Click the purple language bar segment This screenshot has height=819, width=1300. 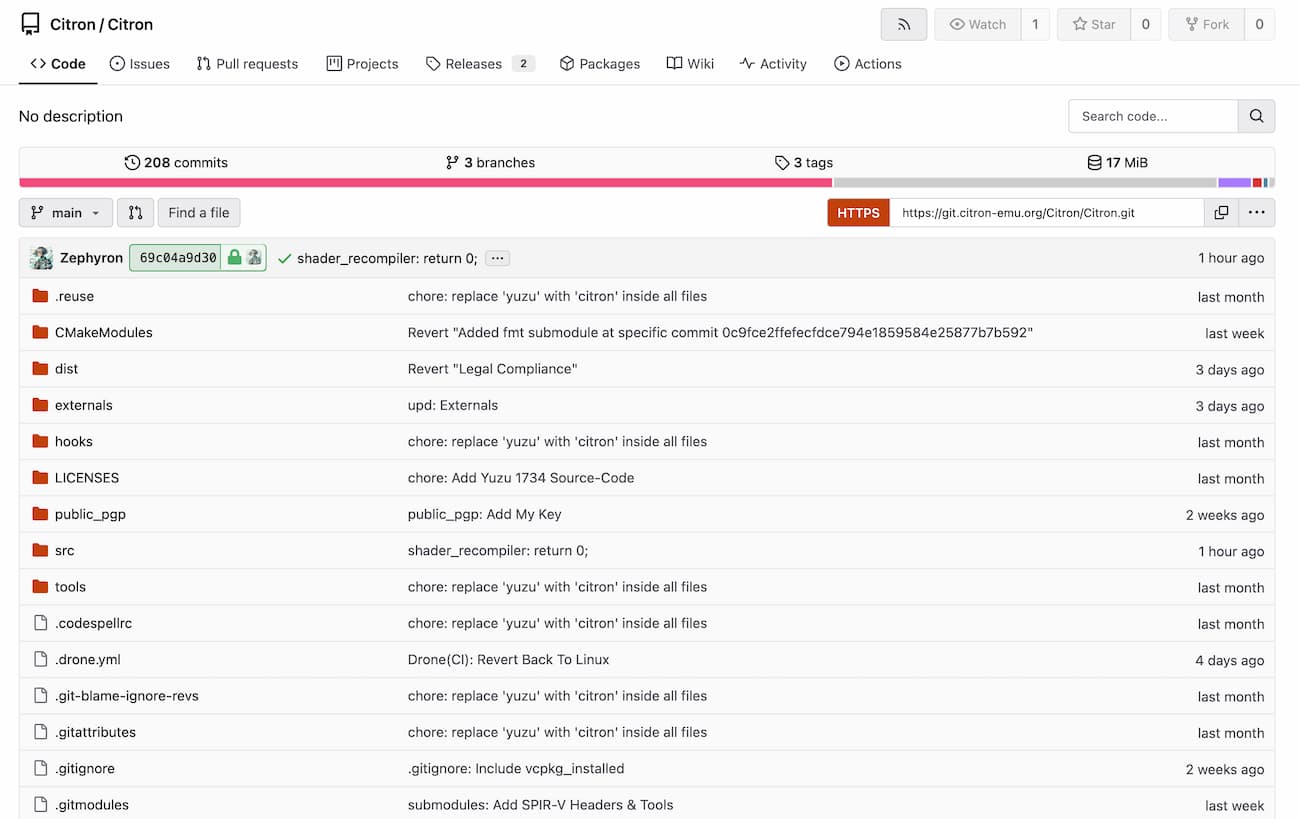click(1234, 183)
